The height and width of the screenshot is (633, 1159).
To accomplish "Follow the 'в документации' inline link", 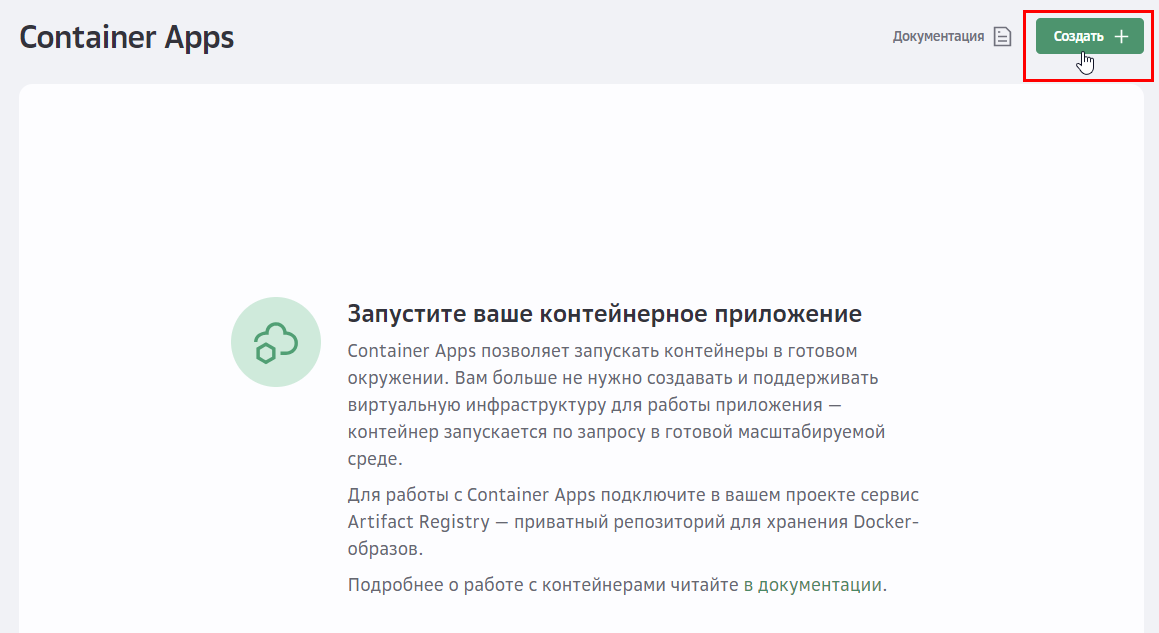I will 813,585.
